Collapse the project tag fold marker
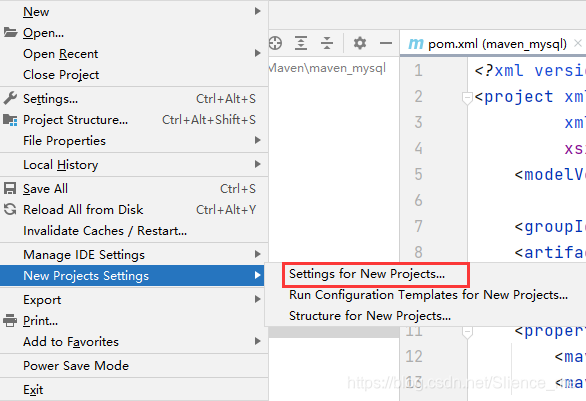 [467, 98]
